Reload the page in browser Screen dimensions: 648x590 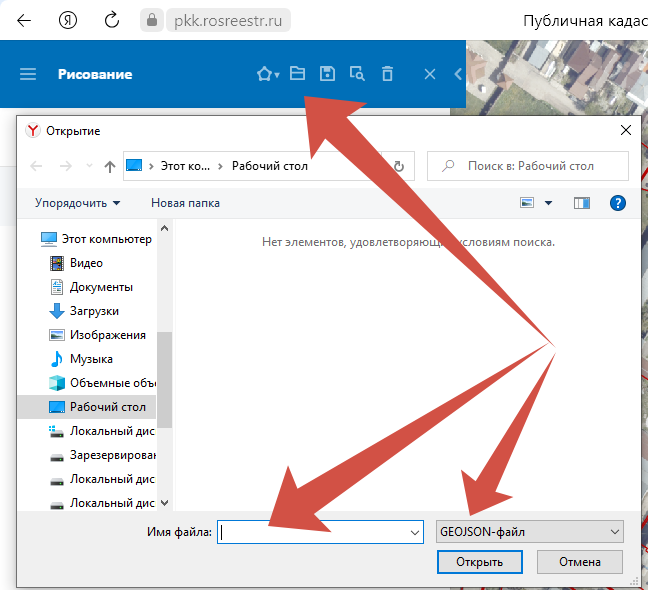[112, 19]
